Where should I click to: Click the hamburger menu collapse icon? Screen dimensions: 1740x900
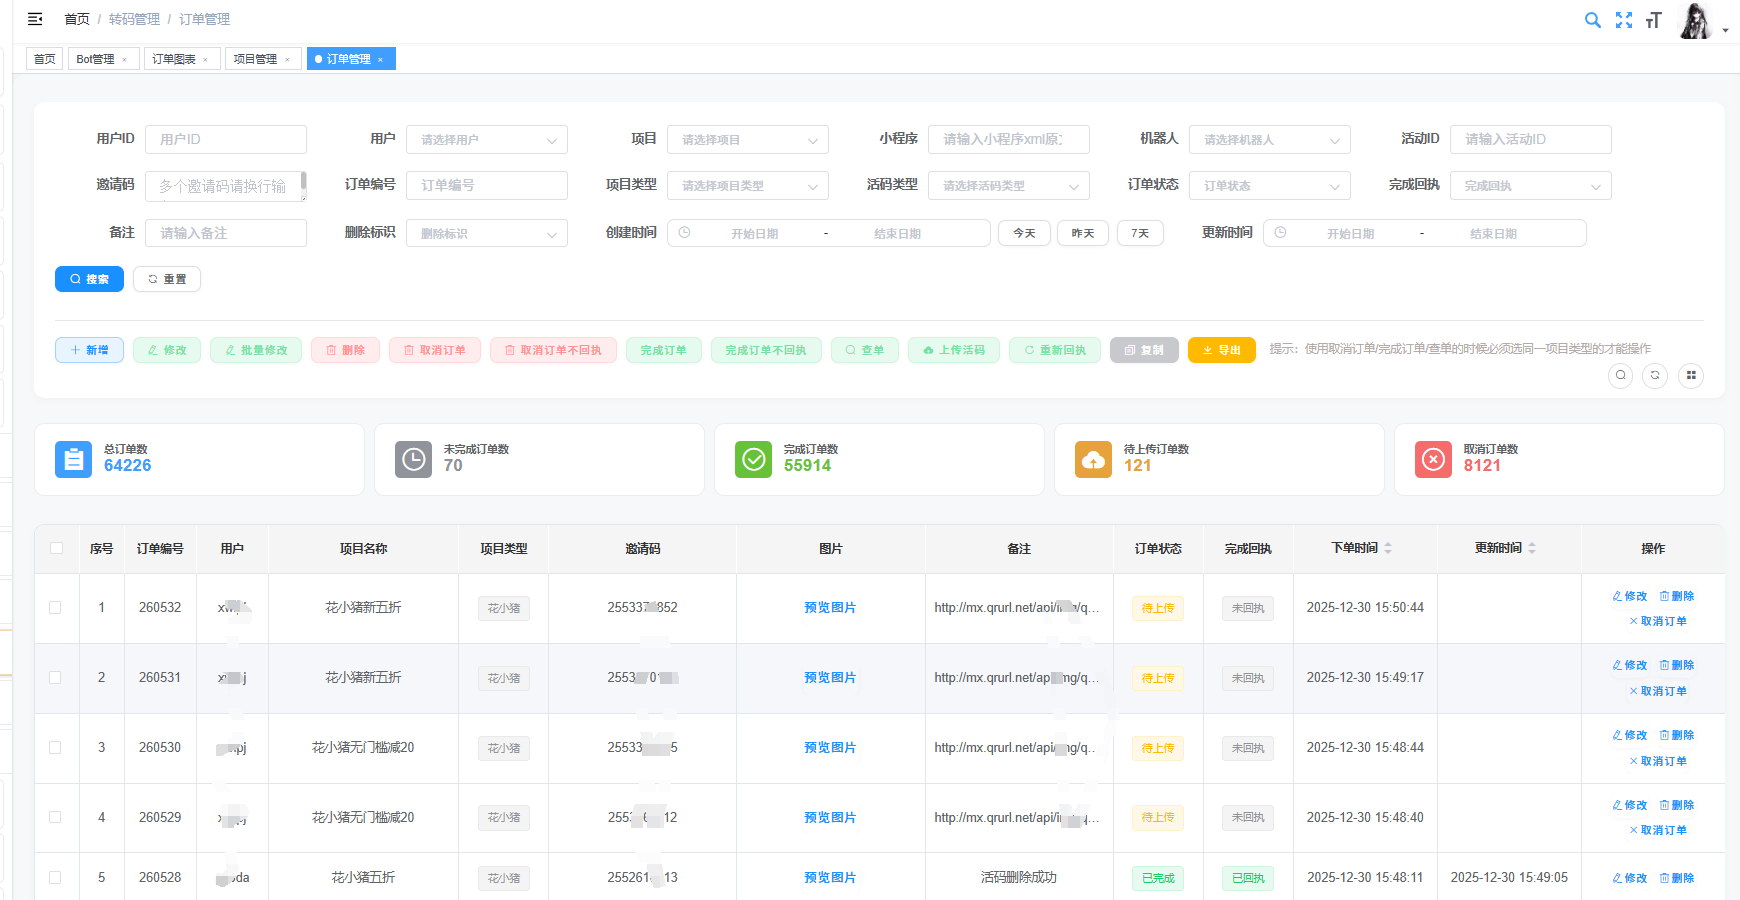tap(35, 19)
